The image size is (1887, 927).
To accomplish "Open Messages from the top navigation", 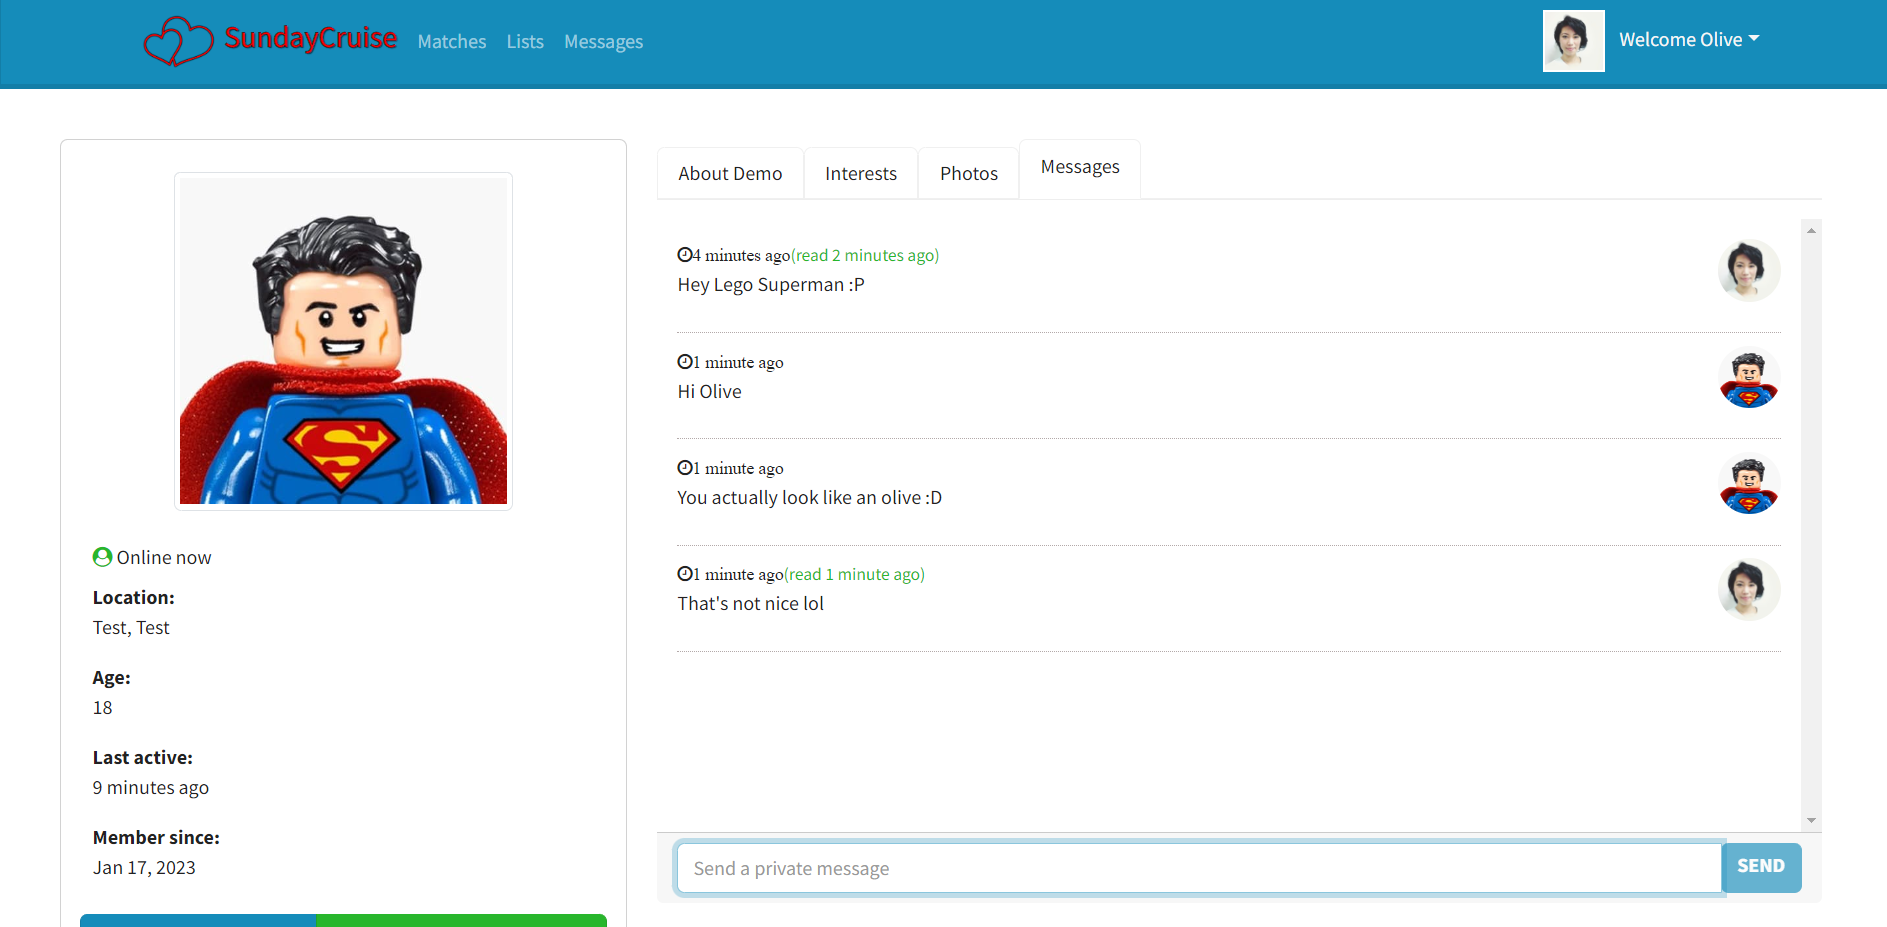I will pyautogui.click(x=603, y=41).
